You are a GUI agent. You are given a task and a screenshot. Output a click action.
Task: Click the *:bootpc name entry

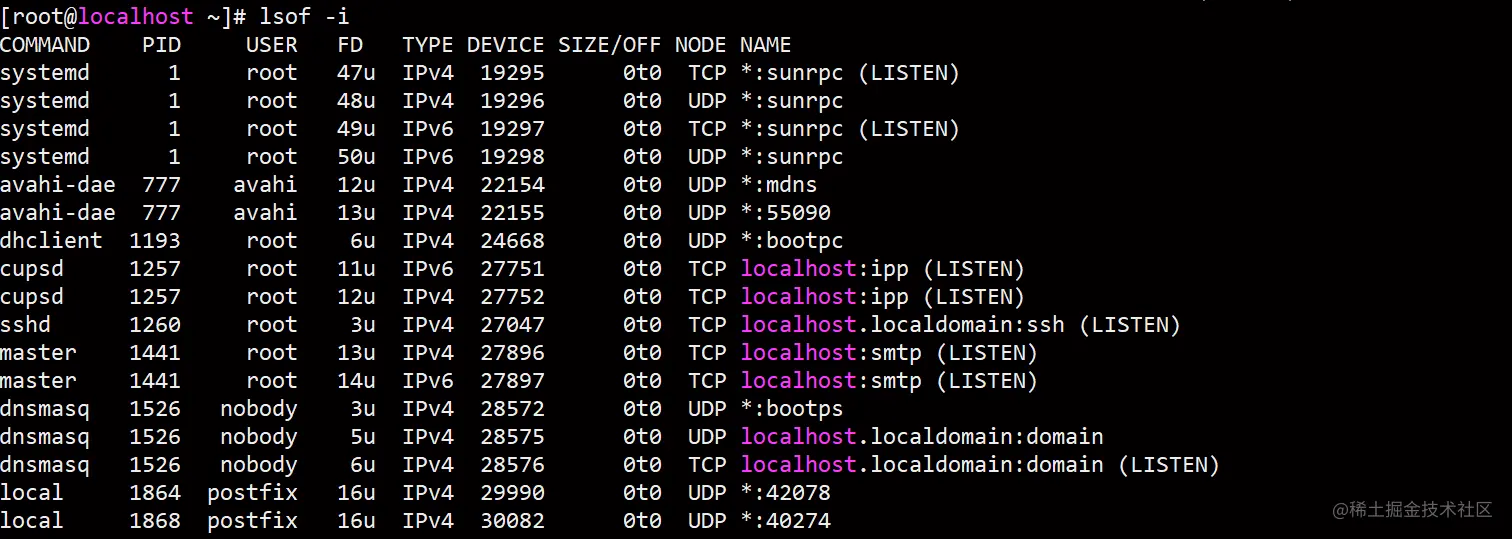tap(792, 241)
